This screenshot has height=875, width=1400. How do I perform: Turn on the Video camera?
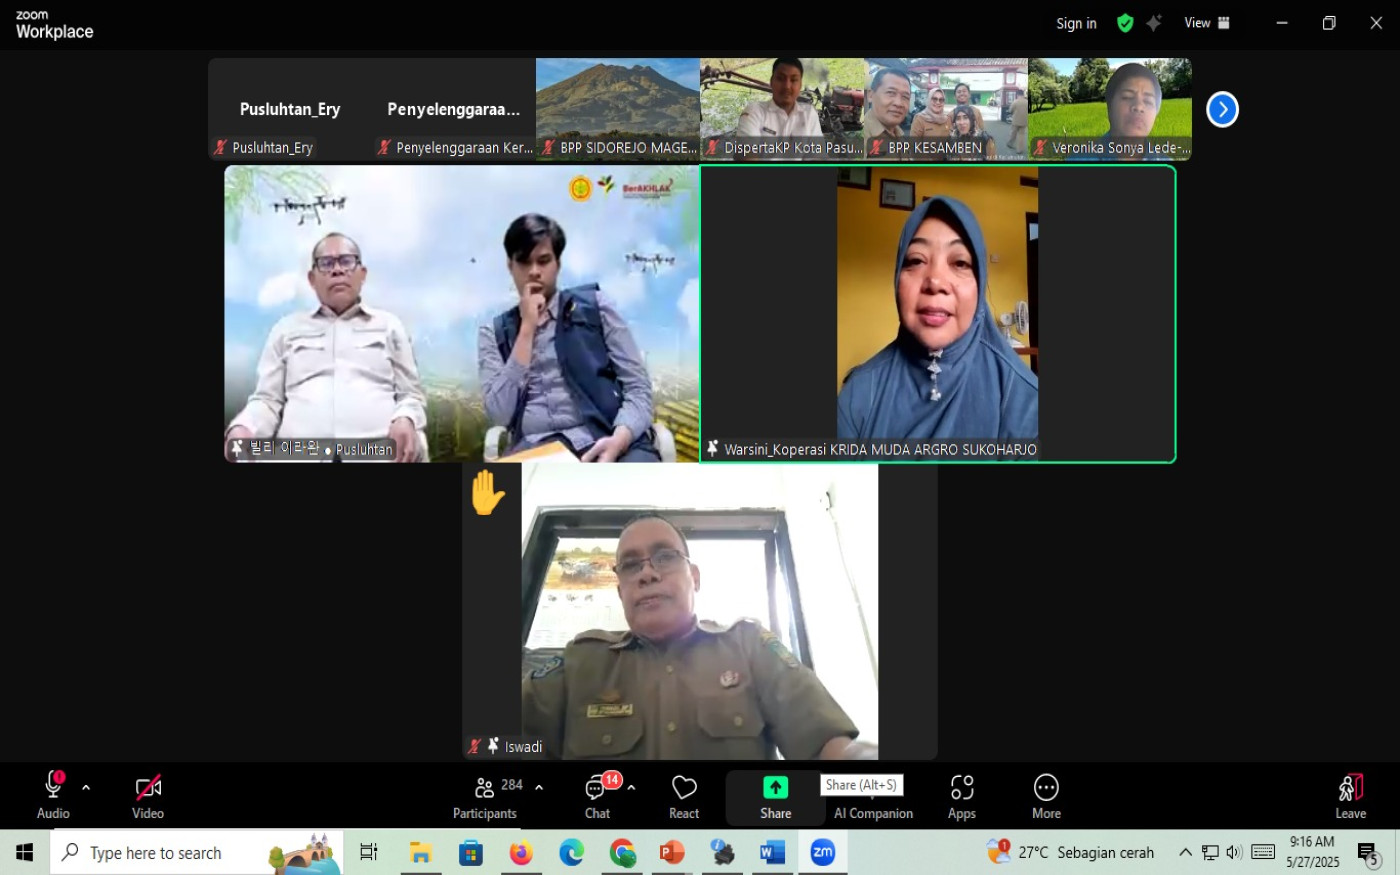coord(148,797)
